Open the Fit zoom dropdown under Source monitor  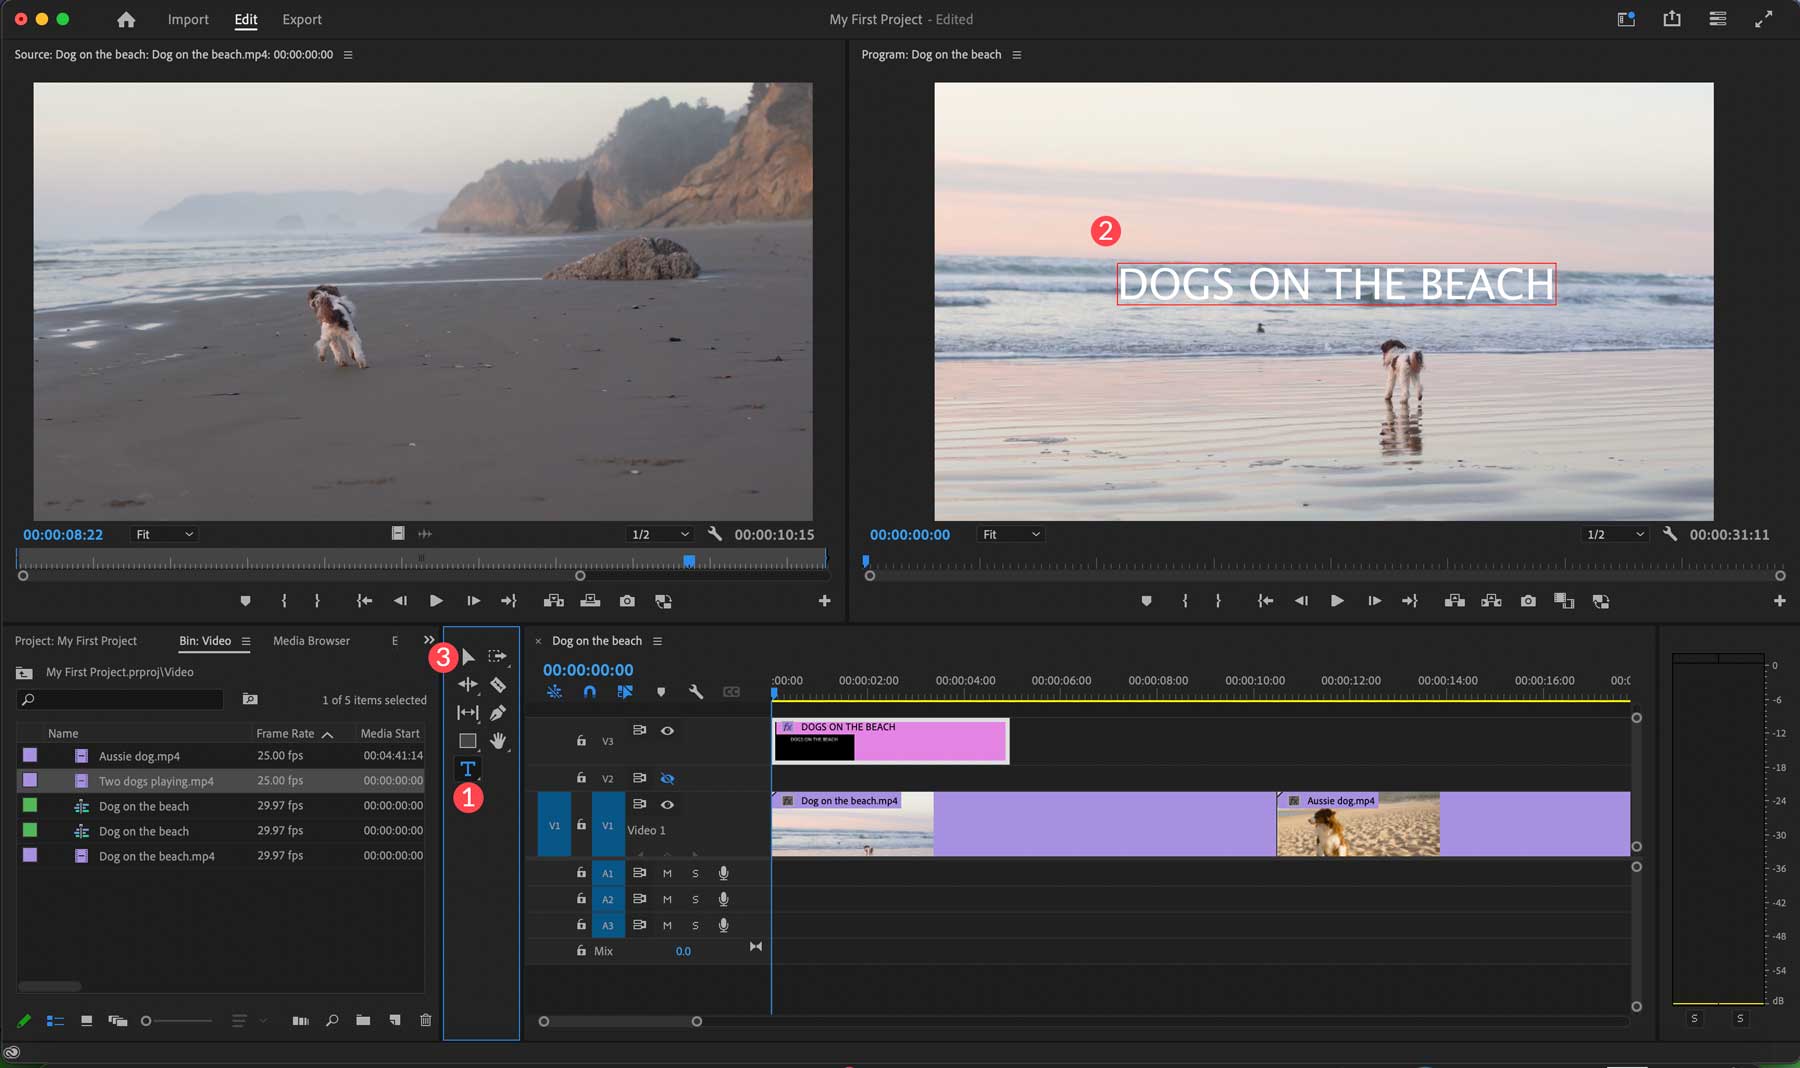tap(163, 533)
